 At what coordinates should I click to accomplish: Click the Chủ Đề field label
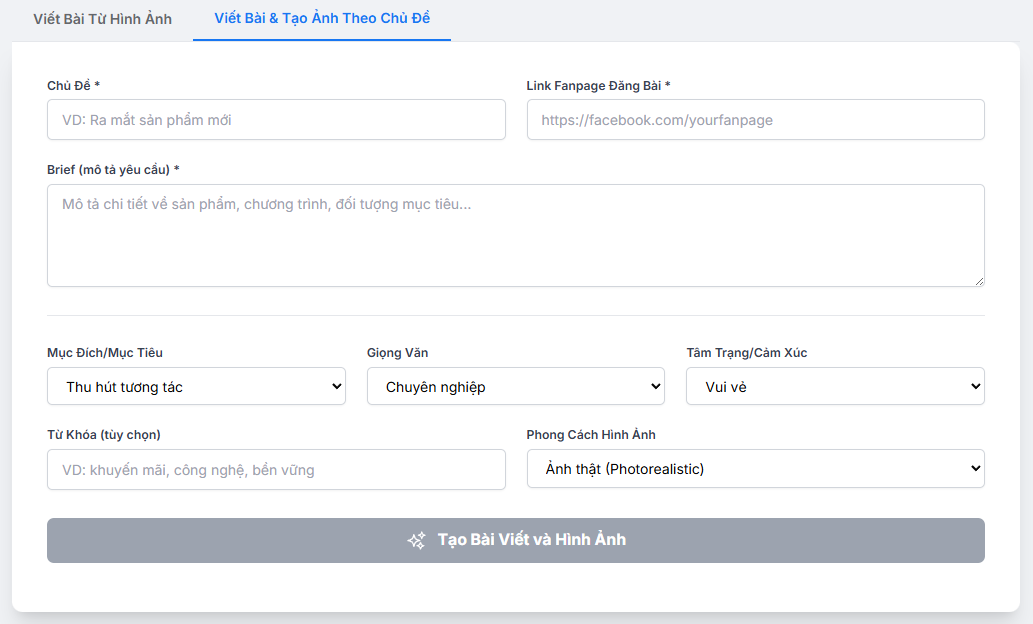(x=73, y=86)
